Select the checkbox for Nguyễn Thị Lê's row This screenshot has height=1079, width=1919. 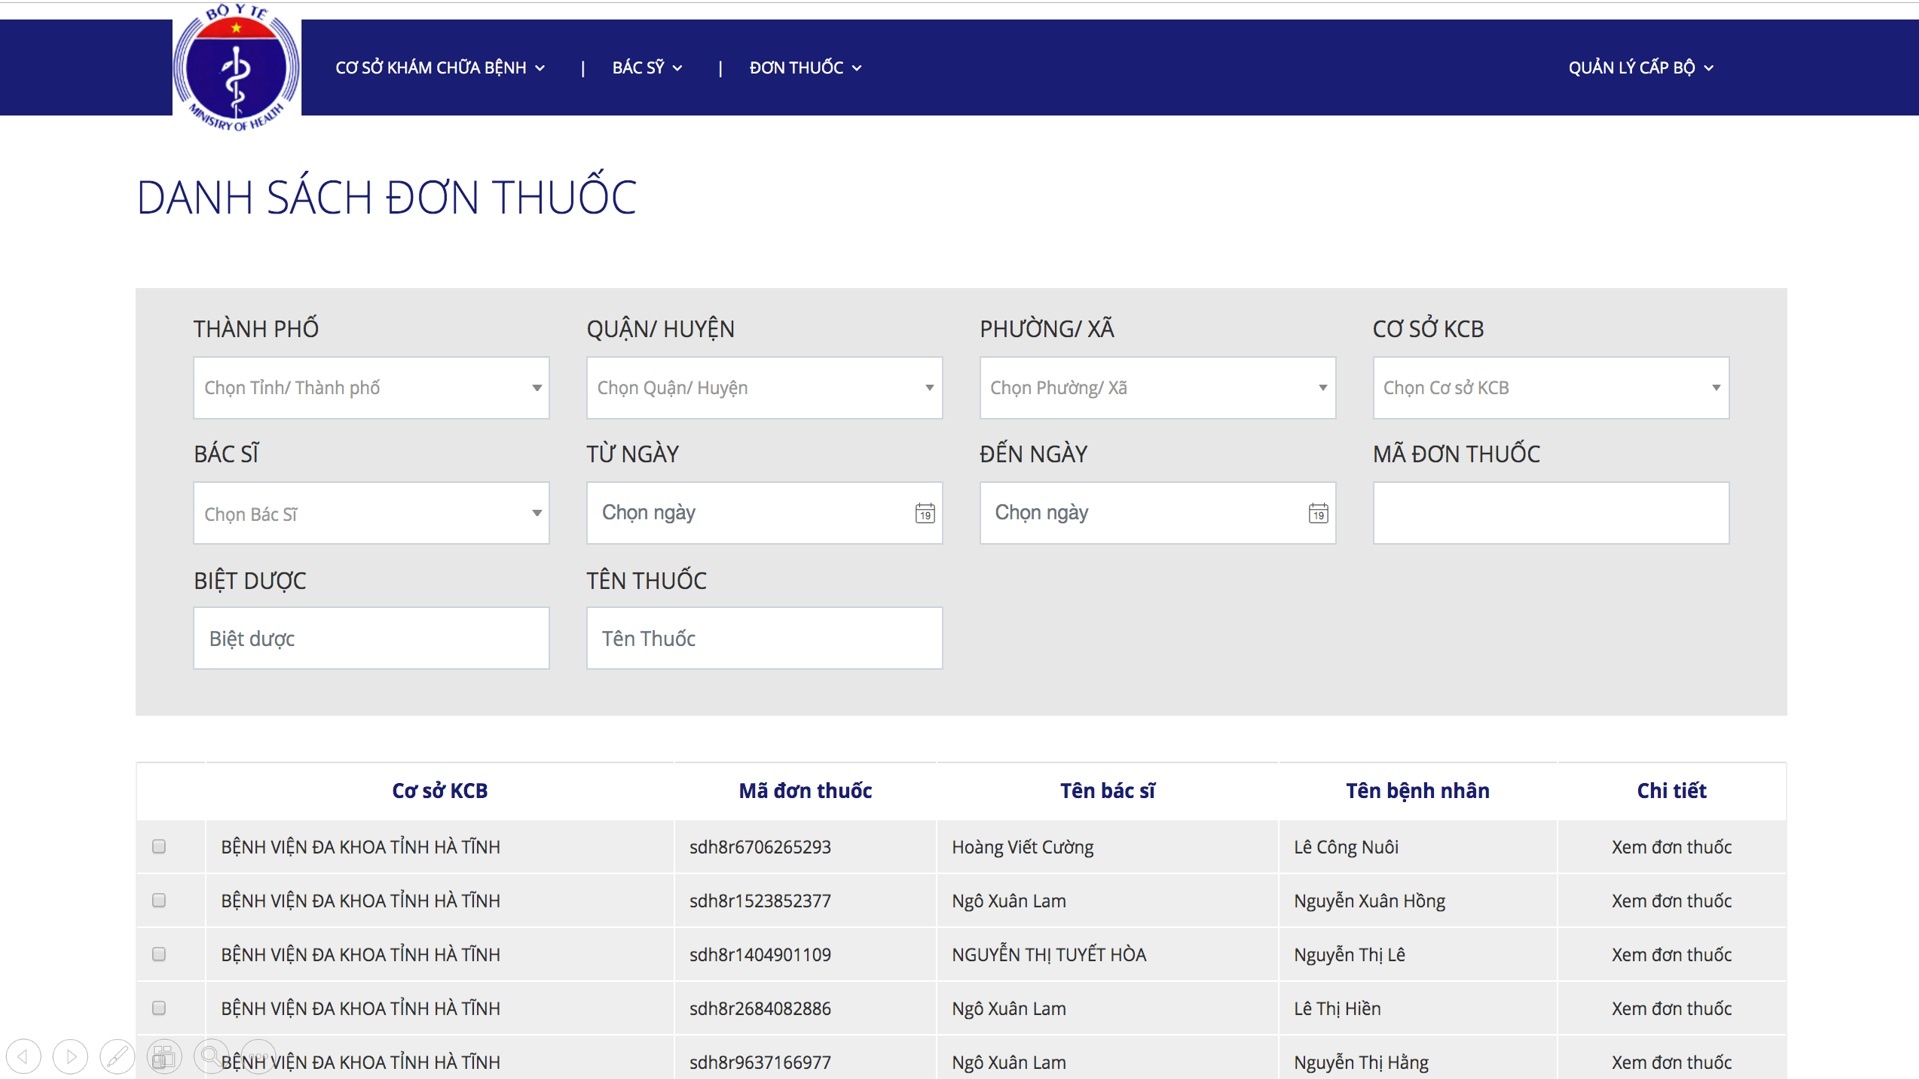(159, 954)
